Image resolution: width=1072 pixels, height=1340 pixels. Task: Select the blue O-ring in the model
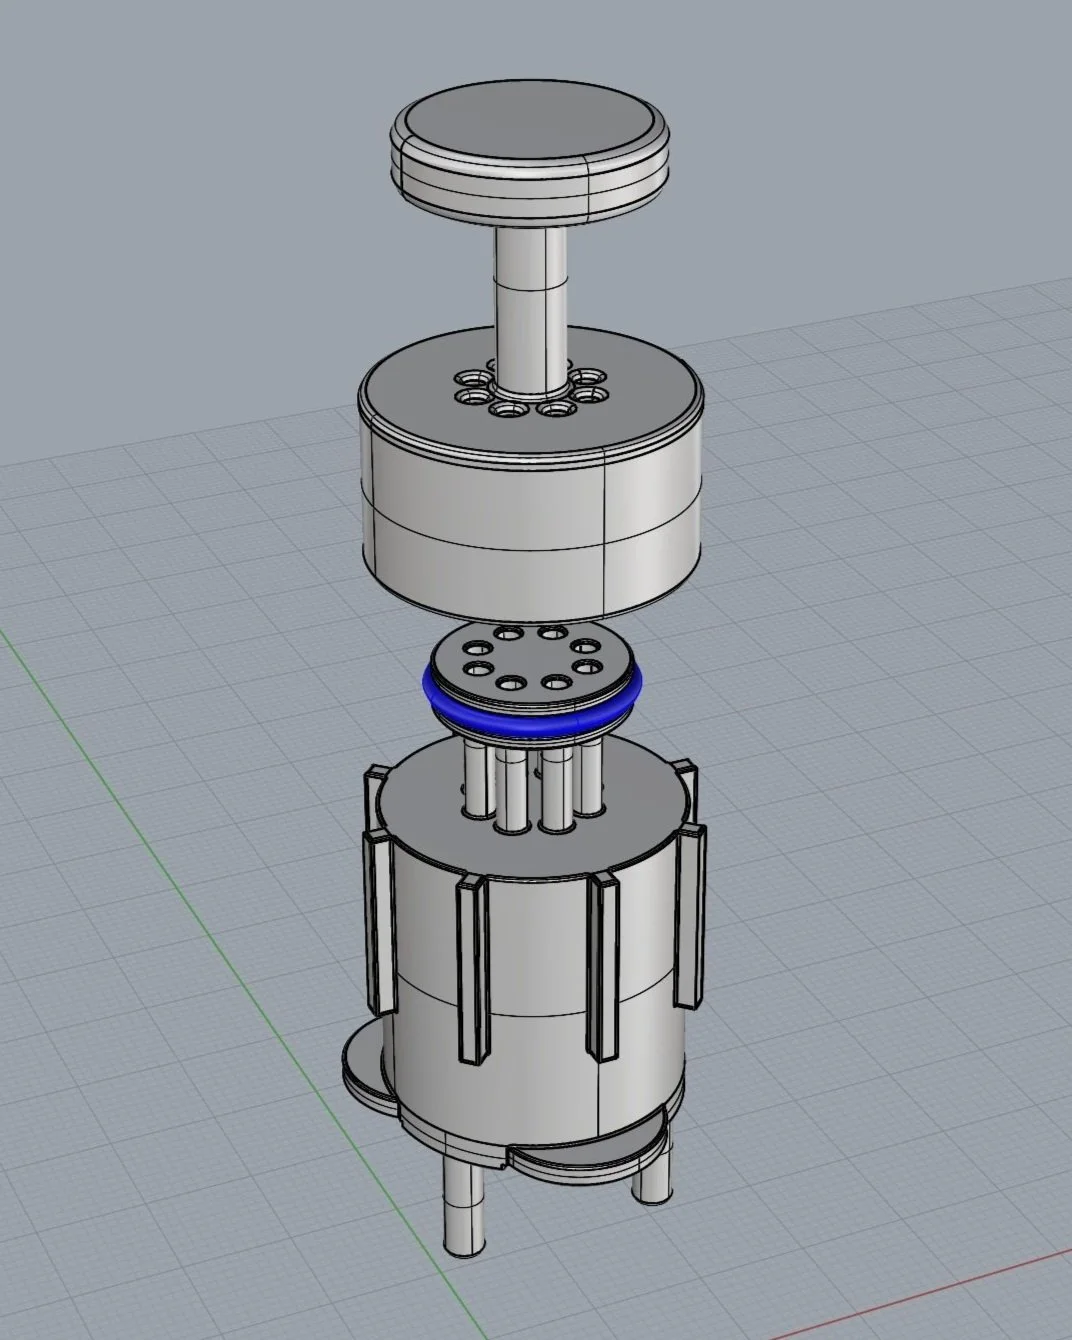click(x=532, y=710)
